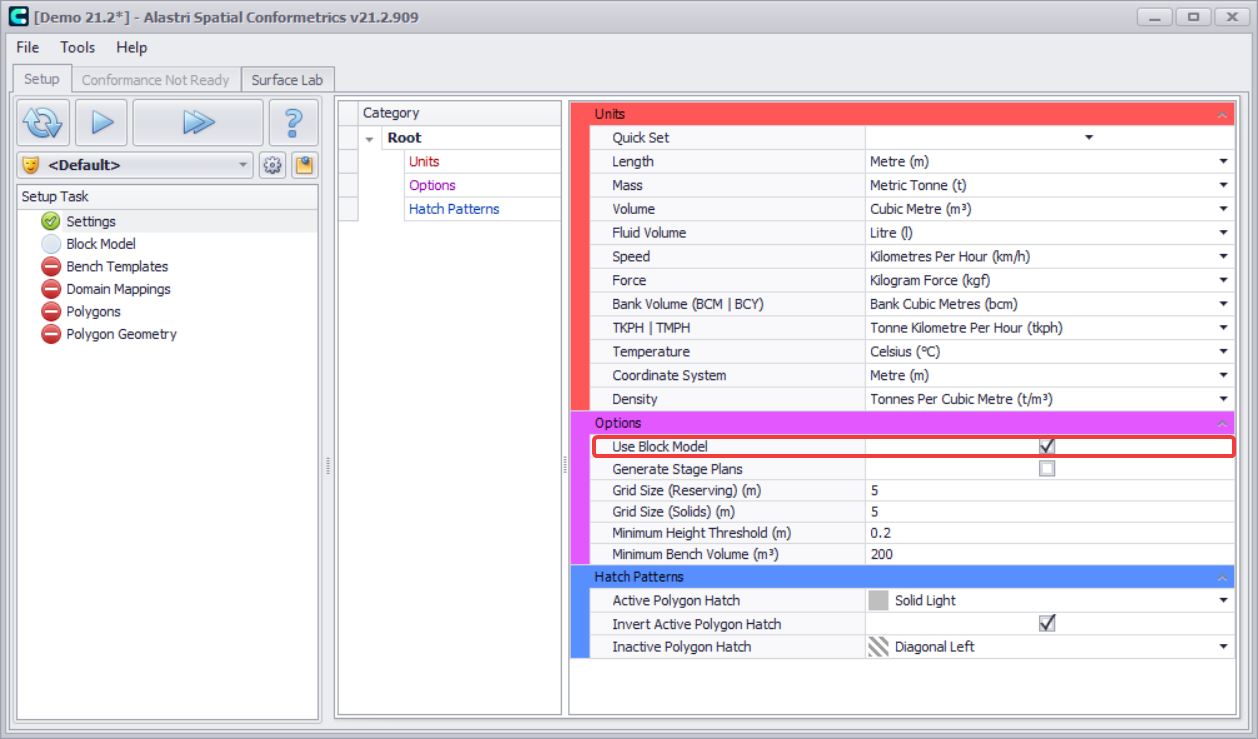Open the Mass unit dropdown
The image size is (1258, 739).
[x=1223, y=185]
